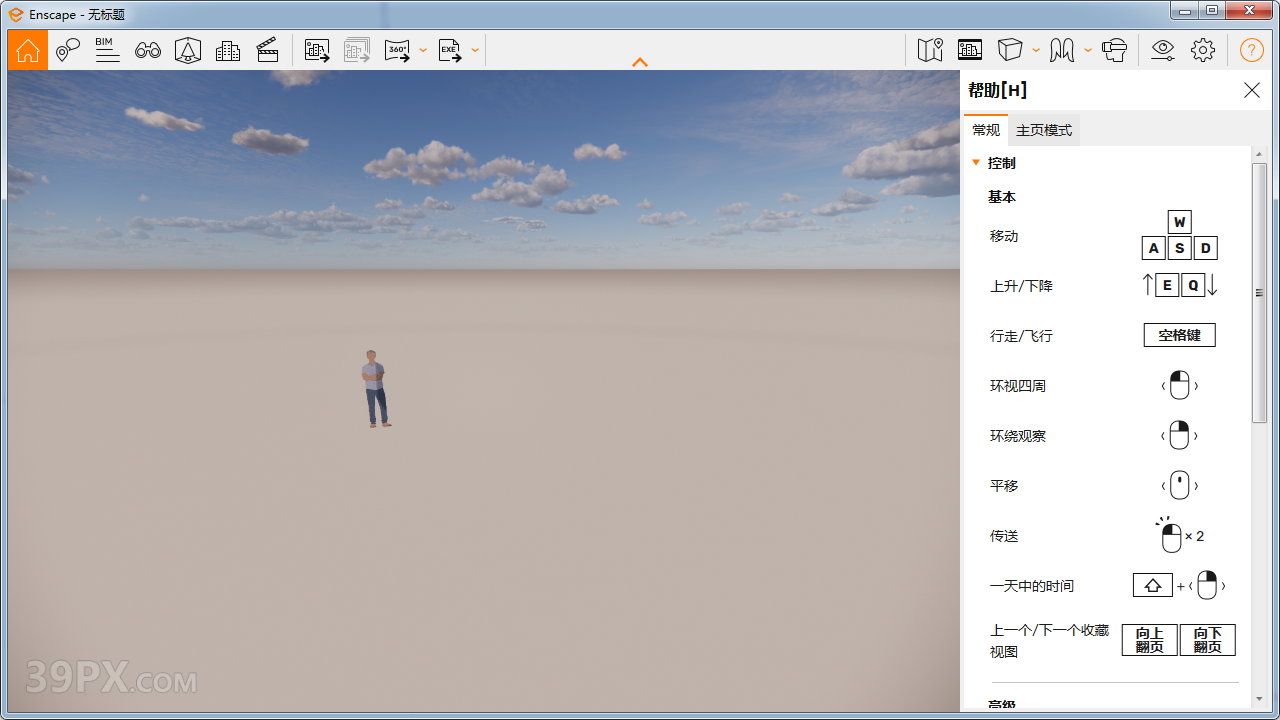The width and height of the screenshot is (1280, 720).
Task: Open the visual settings eye icon
Action: click(1162, 49)
